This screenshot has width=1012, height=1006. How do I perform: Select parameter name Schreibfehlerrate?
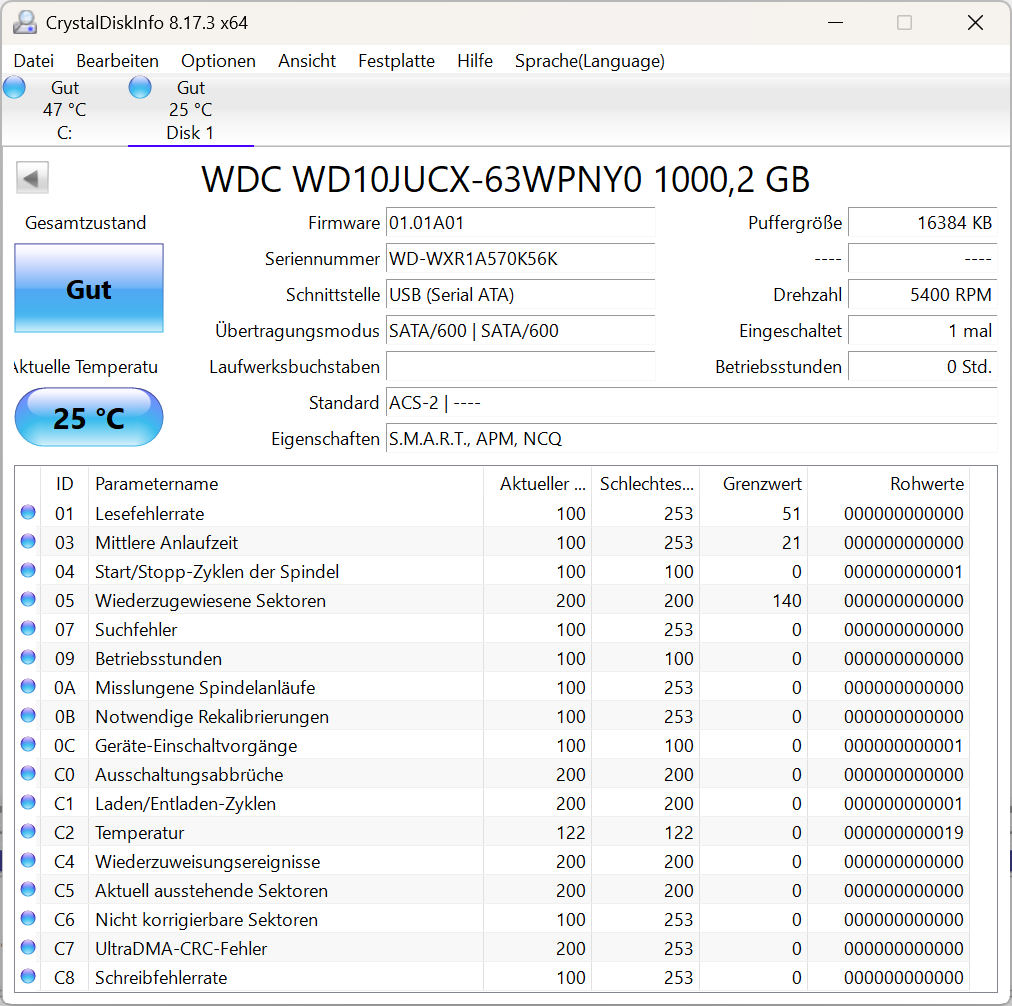click(x=161, y=978)
